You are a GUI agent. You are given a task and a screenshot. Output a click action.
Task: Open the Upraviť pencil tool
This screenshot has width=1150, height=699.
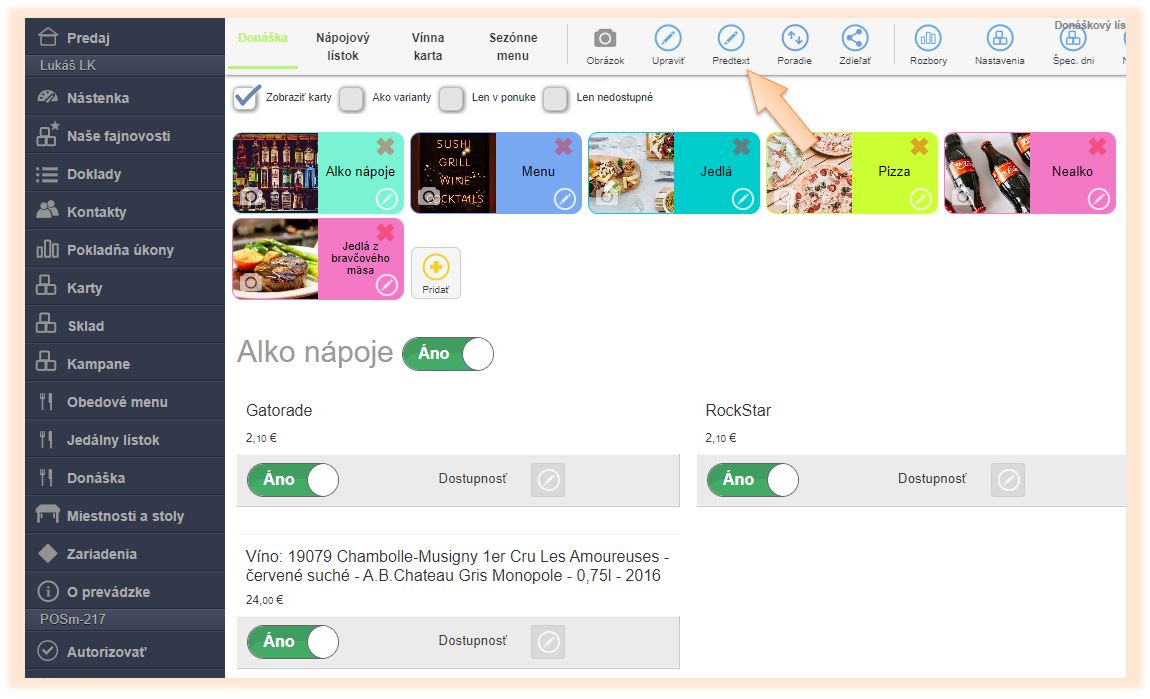[667, 38]
